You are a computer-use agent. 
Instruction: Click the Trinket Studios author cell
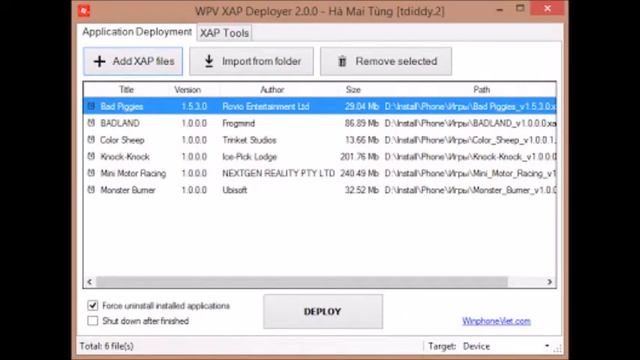coord(249,140)
